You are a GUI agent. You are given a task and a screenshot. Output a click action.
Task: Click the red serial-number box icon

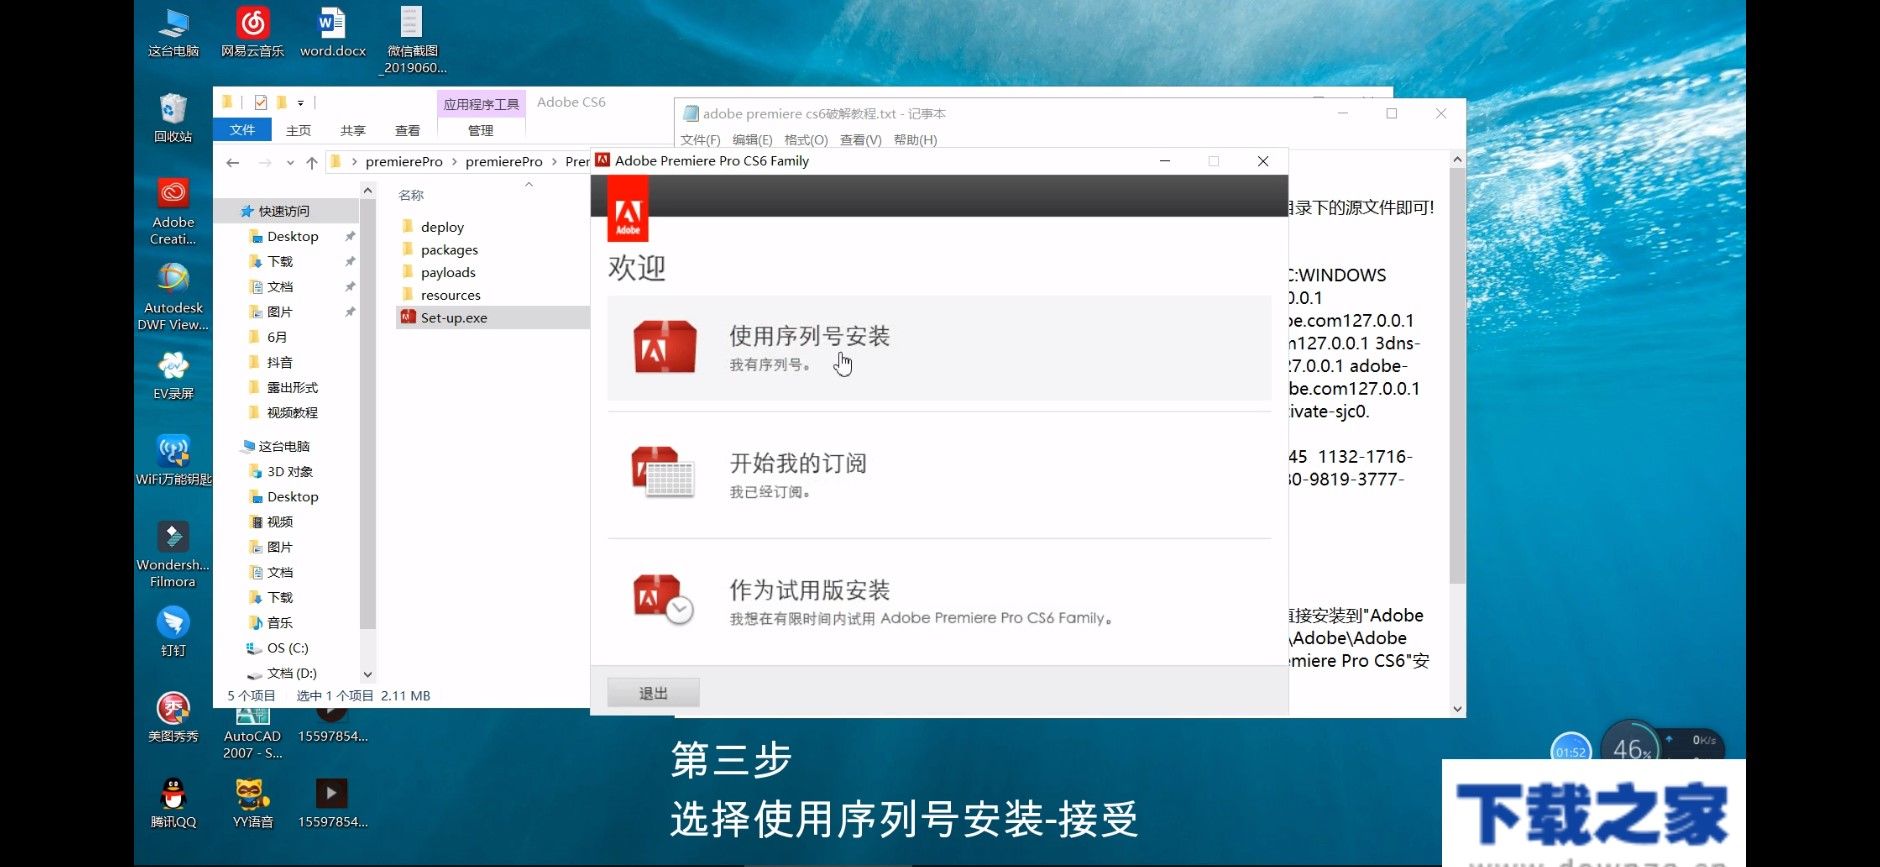pyautogui.click(x=665, y=347)
